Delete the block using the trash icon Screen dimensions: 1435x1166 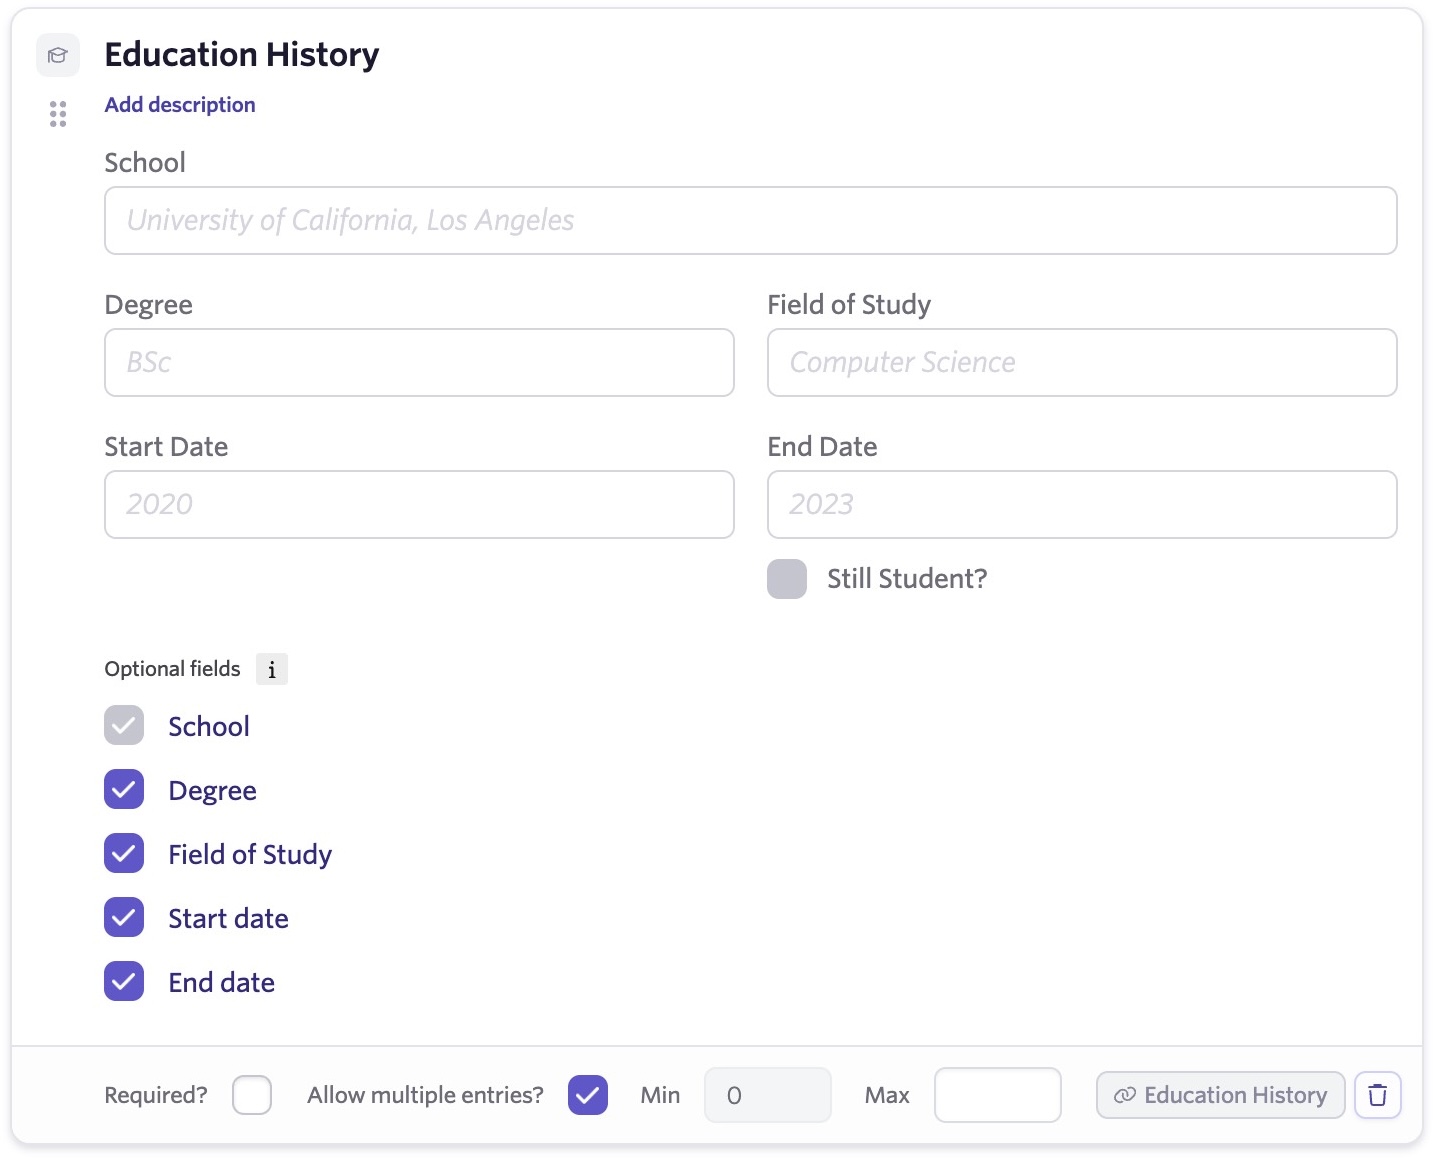tap(1377, 1095)
